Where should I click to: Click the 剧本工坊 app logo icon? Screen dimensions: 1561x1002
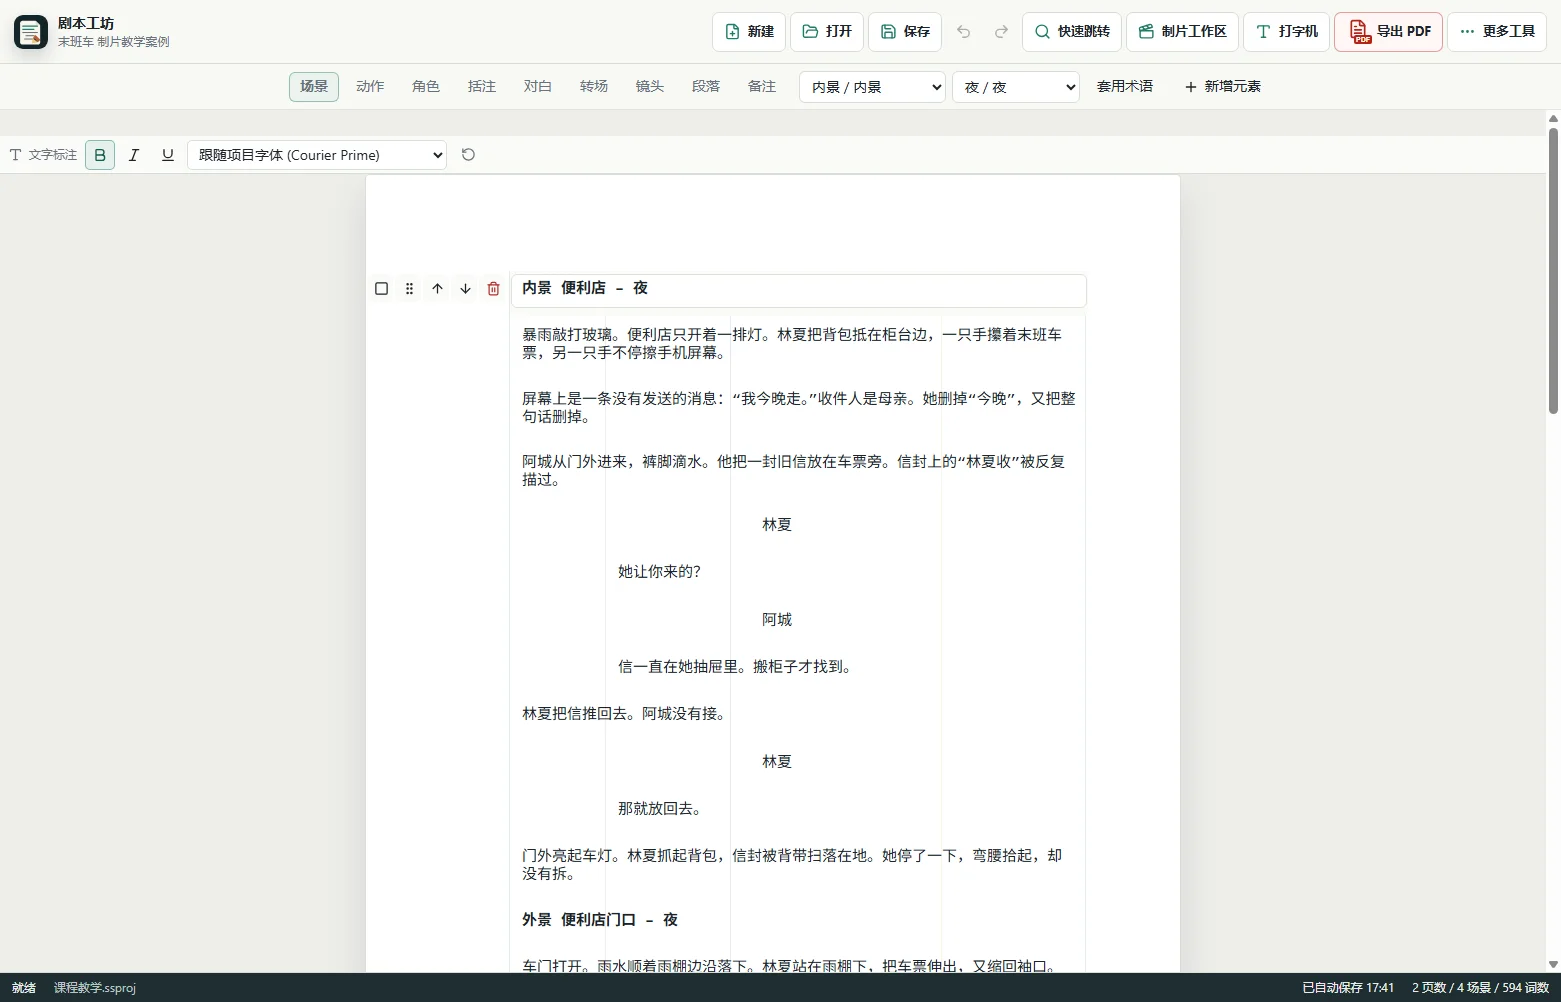31,32
